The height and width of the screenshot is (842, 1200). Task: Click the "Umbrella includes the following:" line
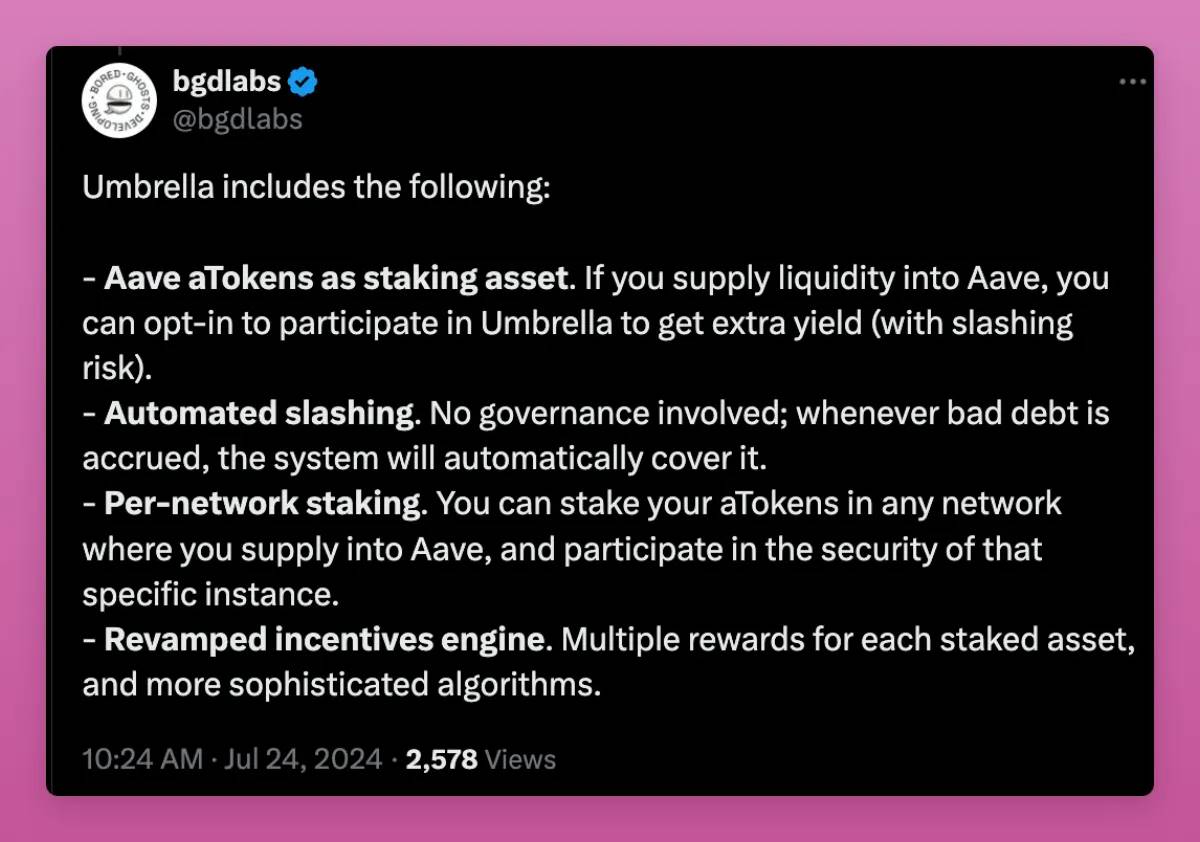tap(316, 187)
